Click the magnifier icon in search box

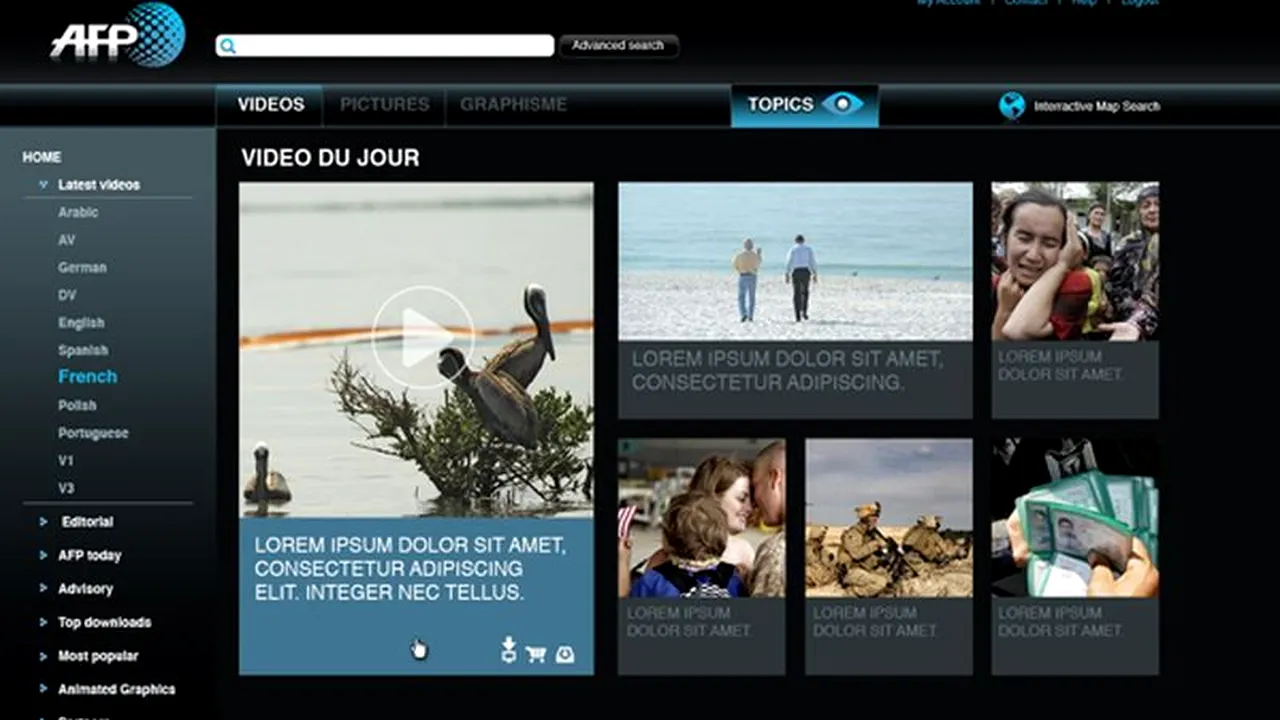228,46
